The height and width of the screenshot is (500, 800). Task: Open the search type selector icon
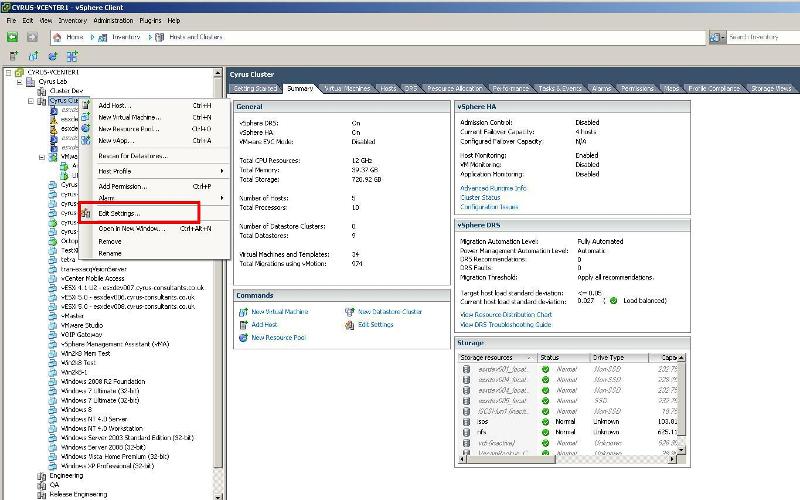click(717, 37)
